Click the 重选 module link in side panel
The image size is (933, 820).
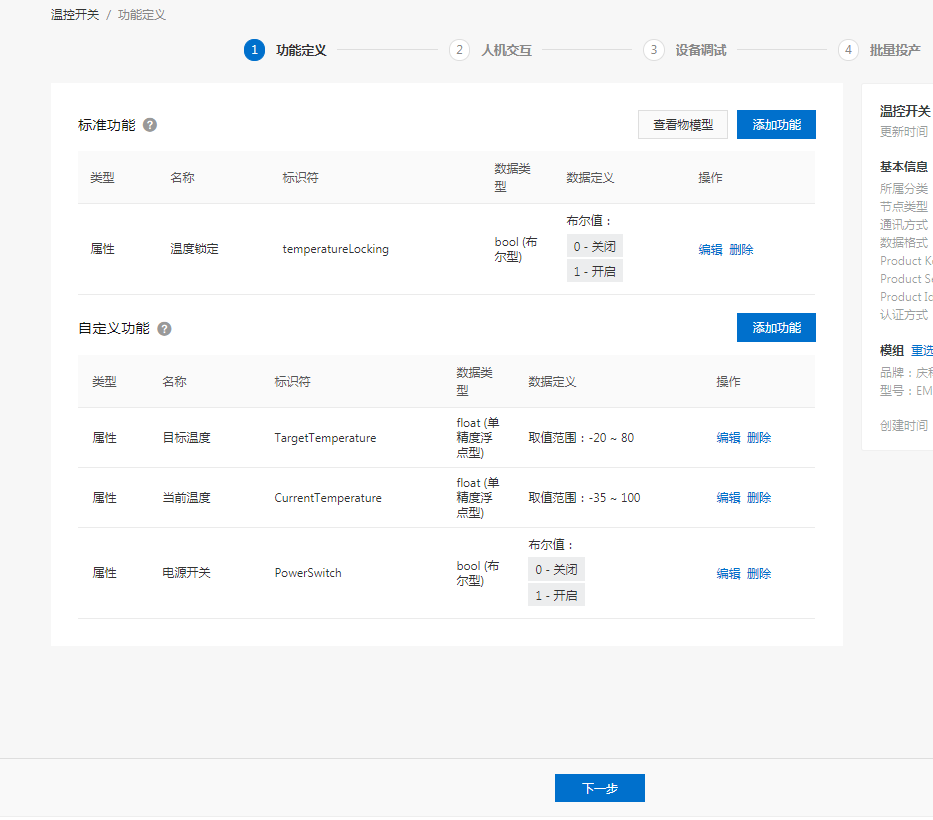pos(922,350)
